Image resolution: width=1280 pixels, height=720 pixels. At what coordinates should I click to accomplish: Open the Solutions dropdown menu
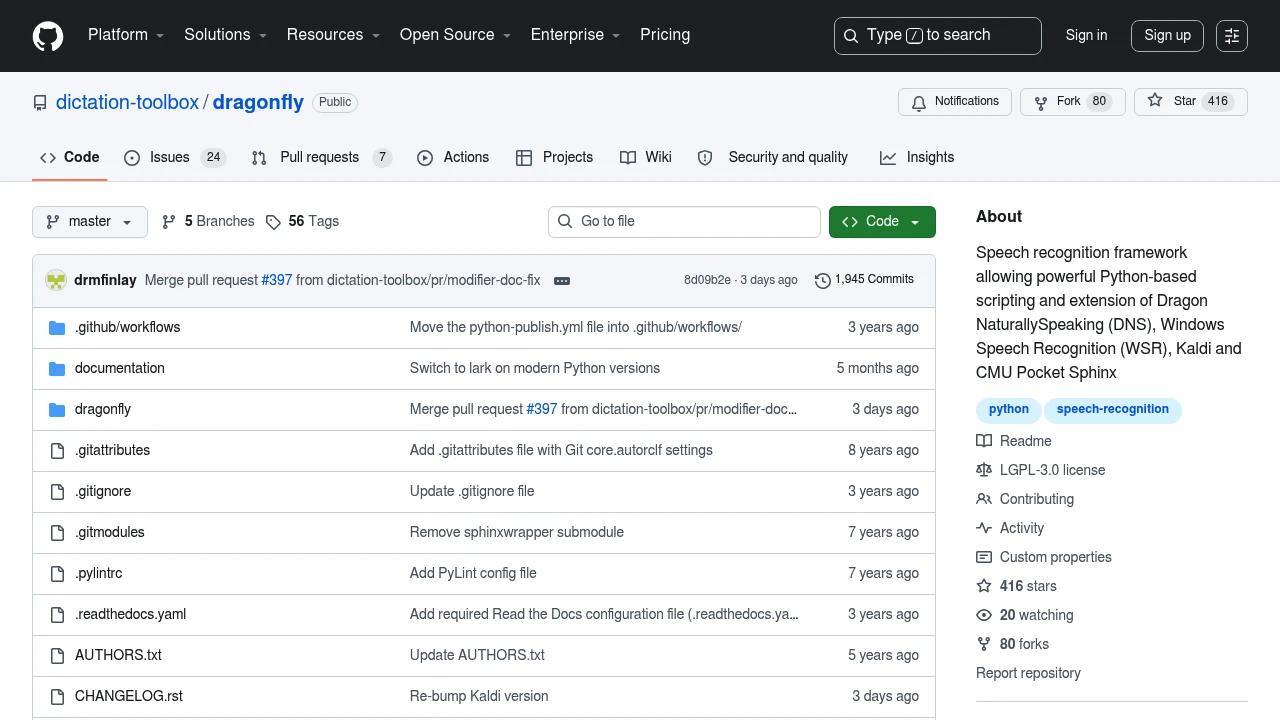point(225,35)
